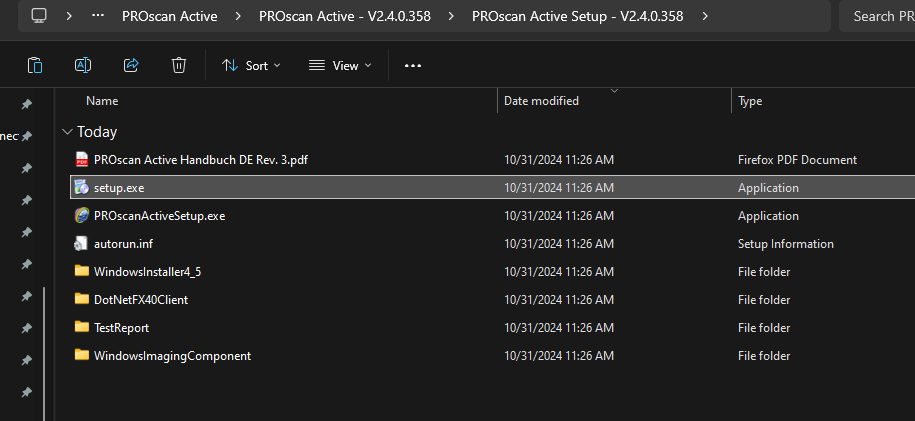Viewport: 915px width, 421px height.
Task: Click the TestReport folder icon
Action: pyautogui.click(x=82, y=327)
